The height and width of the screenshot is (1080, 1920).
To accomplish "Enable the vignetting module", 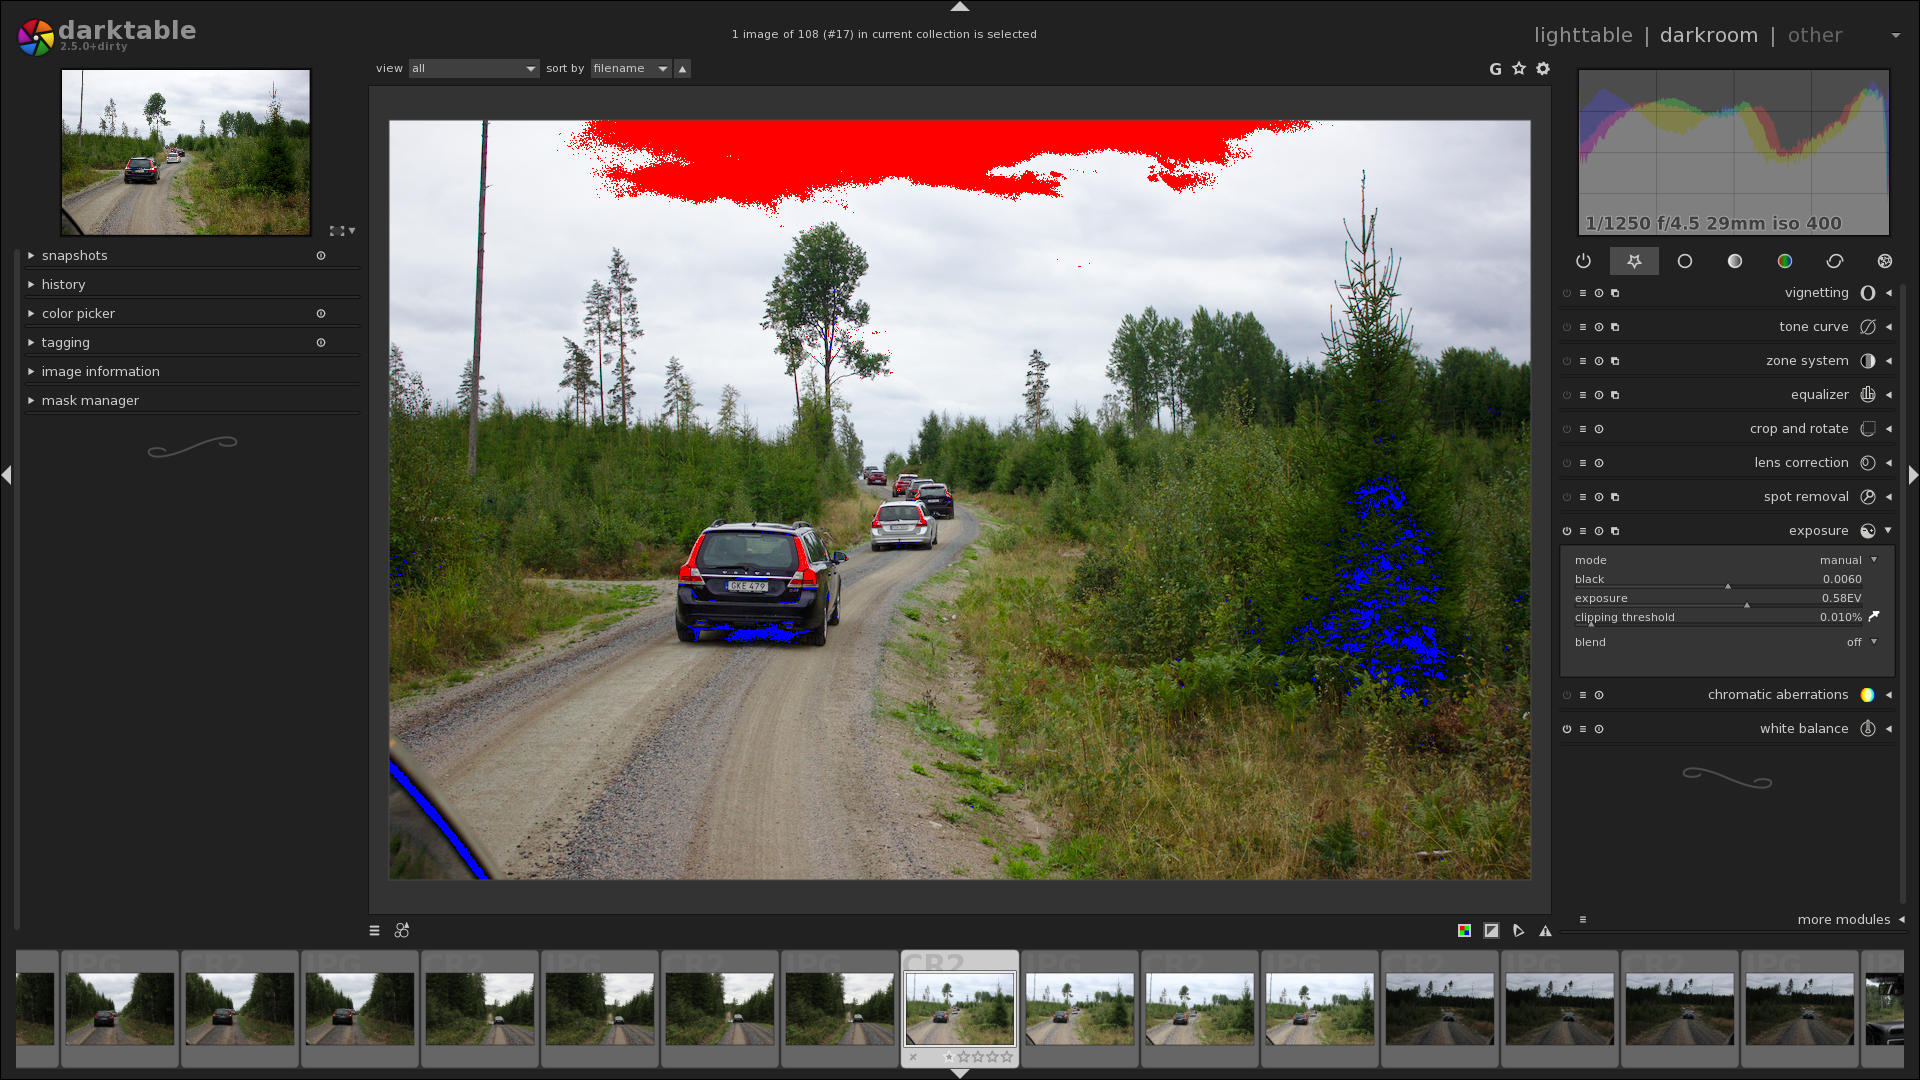I will pyautogui.click(x=1567, y=293).
